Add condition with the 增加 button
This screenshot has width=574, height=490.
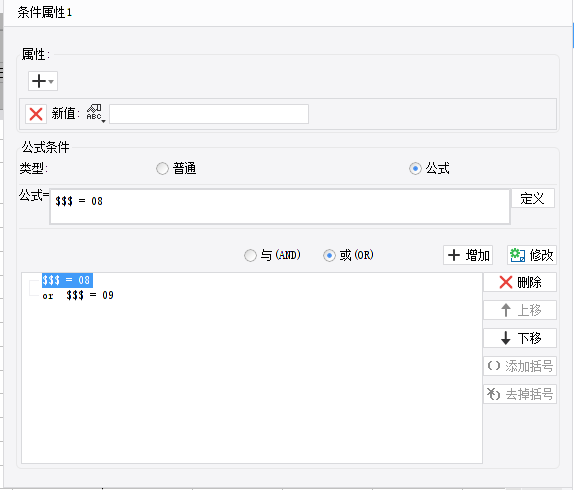(x=468, y=255)
